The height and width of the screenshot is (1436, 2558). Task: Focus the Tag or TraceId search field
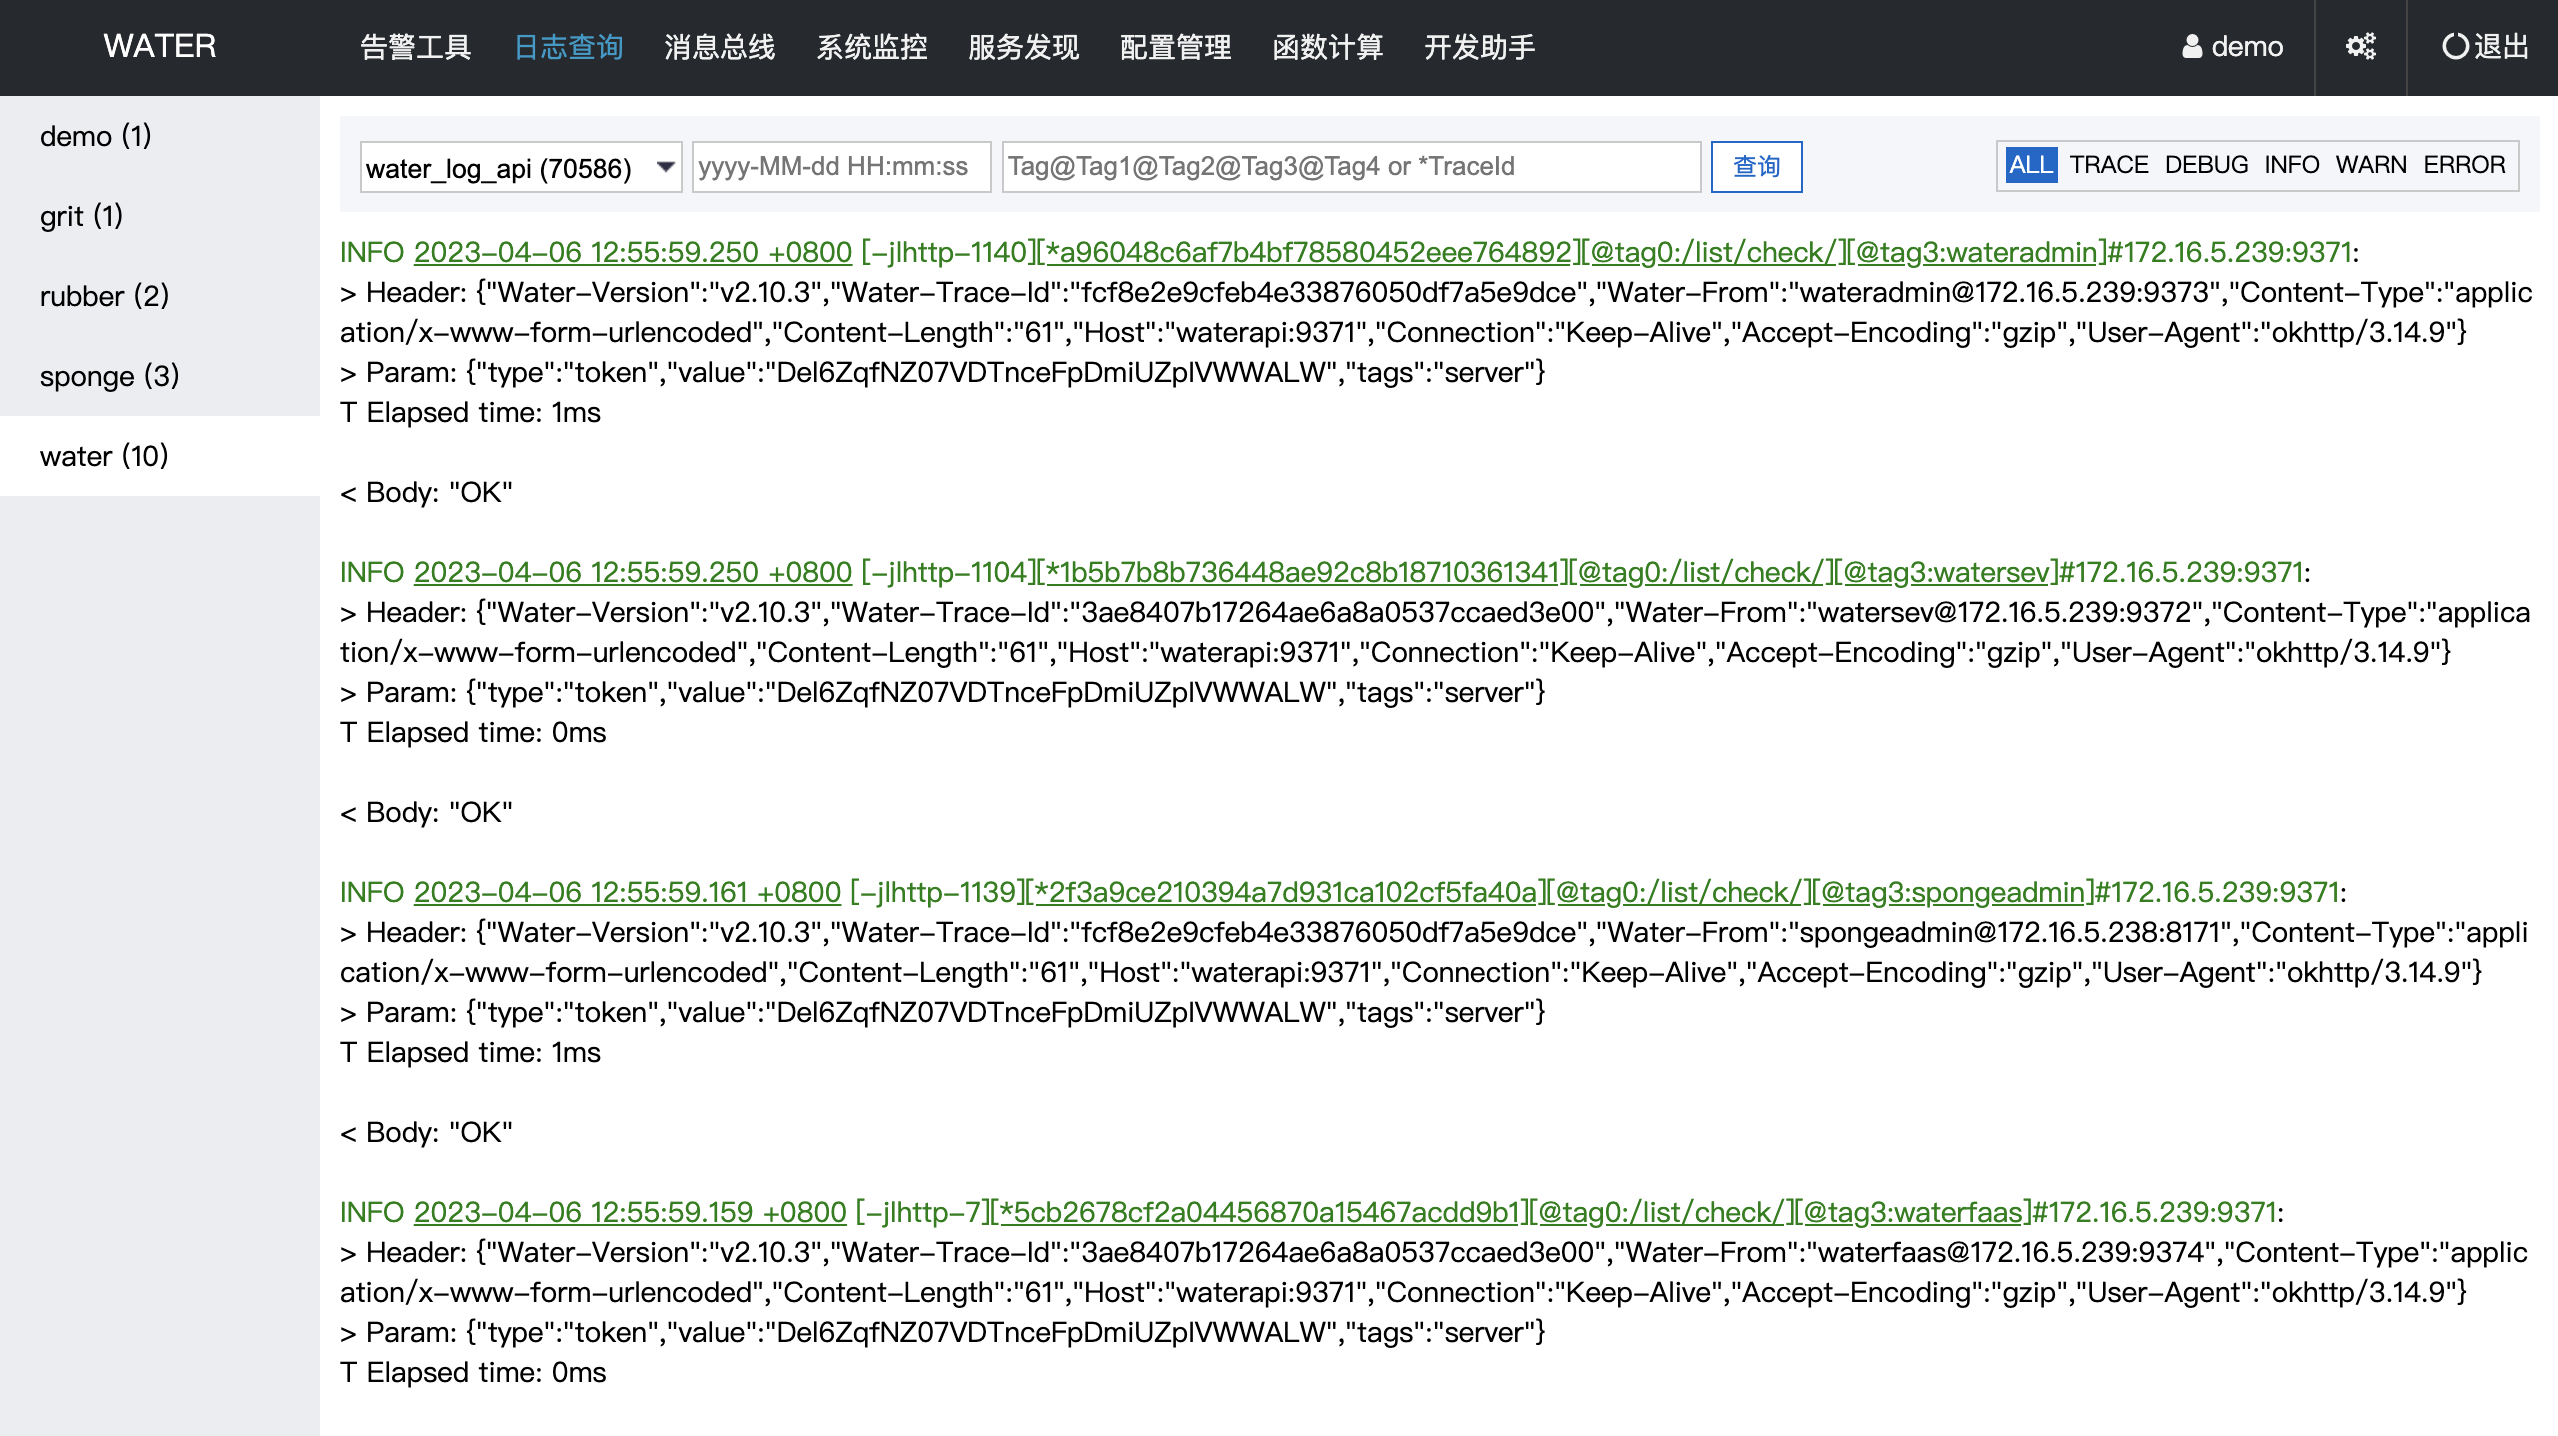pos(1351,167)
